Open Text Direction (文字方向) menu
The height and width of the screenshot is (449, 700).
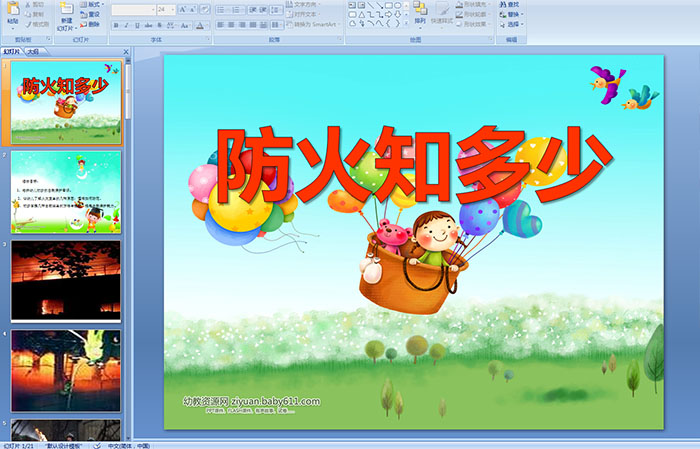(x=304, y=4)
